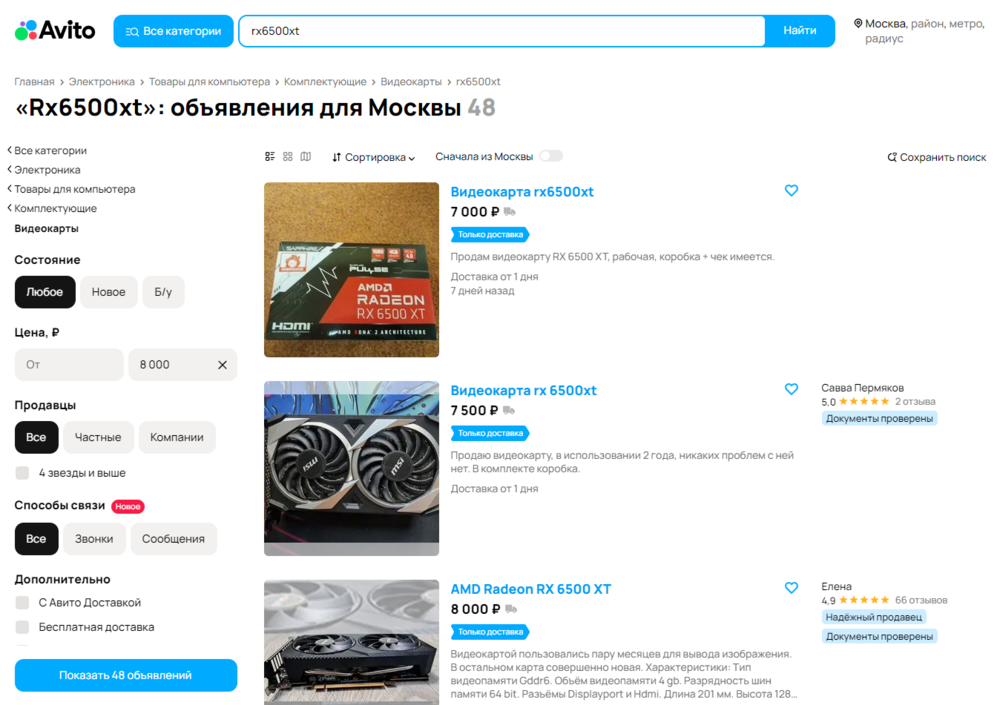This screenshot has width=1000, height=705.
Task: Open 'Все категории' menu button
Action: (x=173, y=31)
